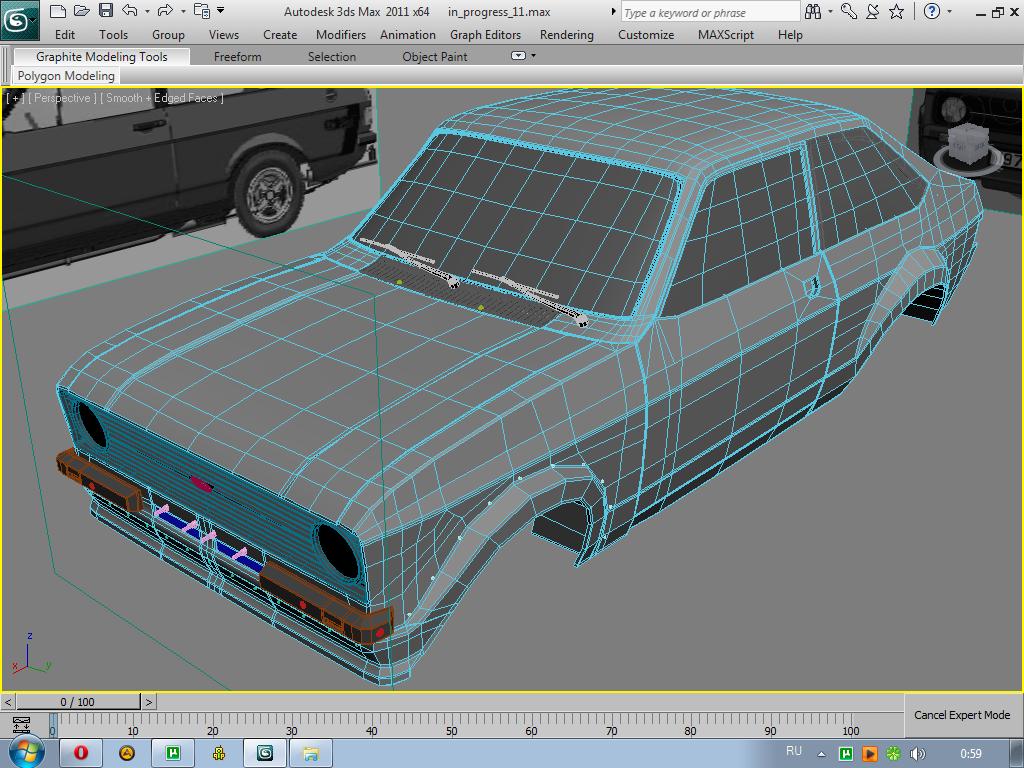Screen dimensions: 1024x768
Task: Click the 0 / 100 time slider
Action: [78, 702]
